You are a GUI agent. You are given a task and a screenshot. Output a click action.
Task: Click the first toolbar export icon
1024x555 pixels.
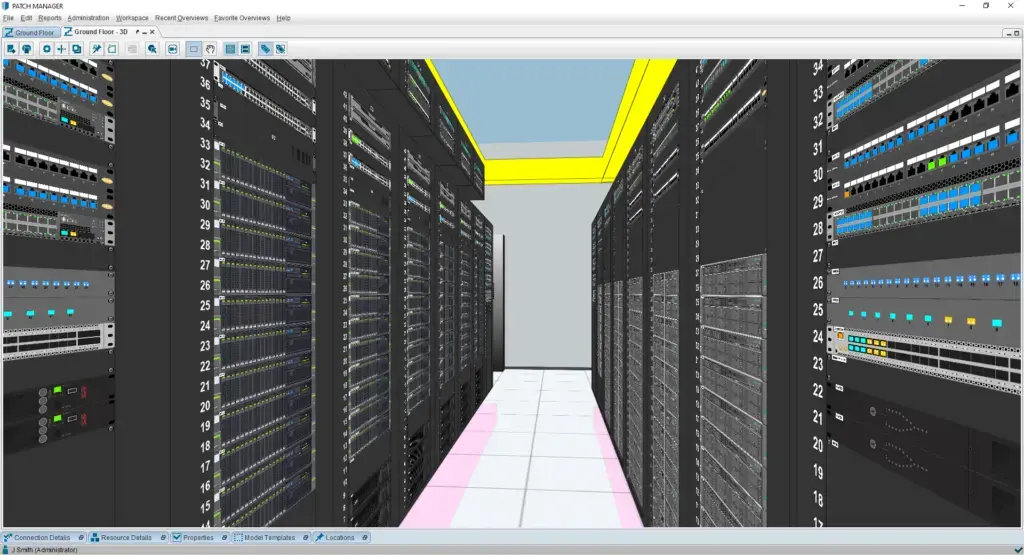(11, 48)
